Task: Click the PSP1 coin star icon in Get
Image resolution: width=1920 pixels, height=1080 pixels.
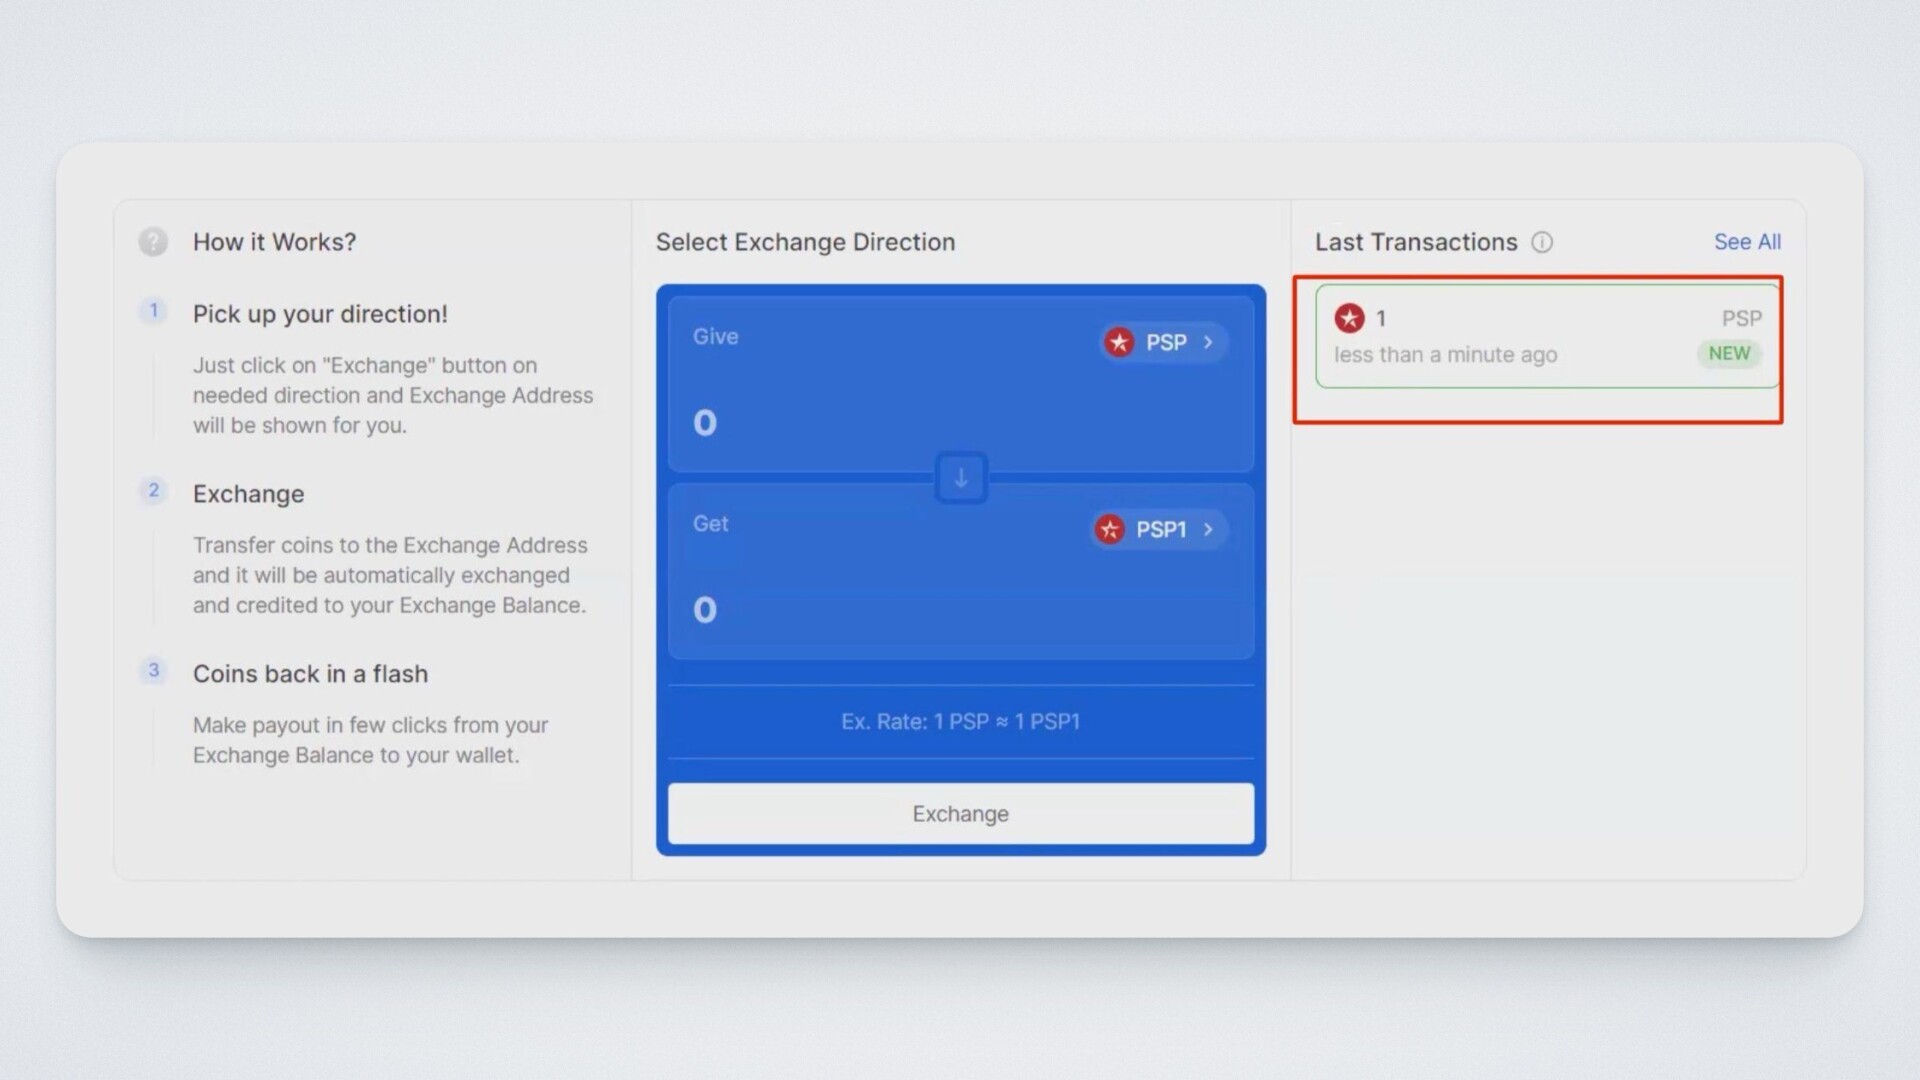Action: pyautogui.click(x=1109, y=529)
